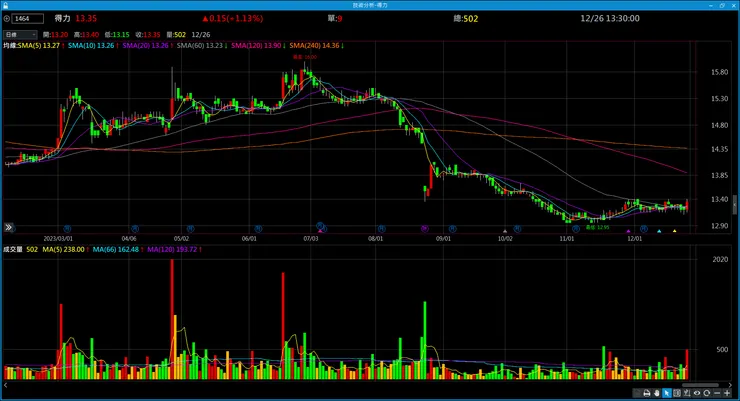This screenshot has width=740, height=401.
Task: Click the circled event marker near 08/01
Action: pos(381,229)
